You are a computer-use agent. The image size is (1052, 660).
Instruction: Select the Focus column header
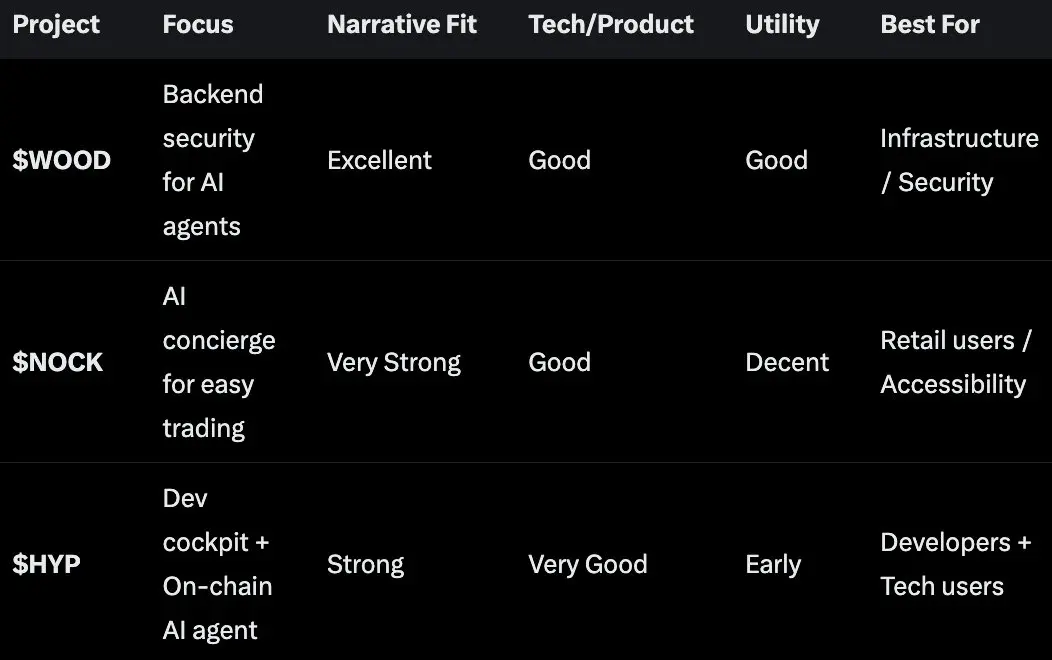pyautogui.click(x=198, y=25)
